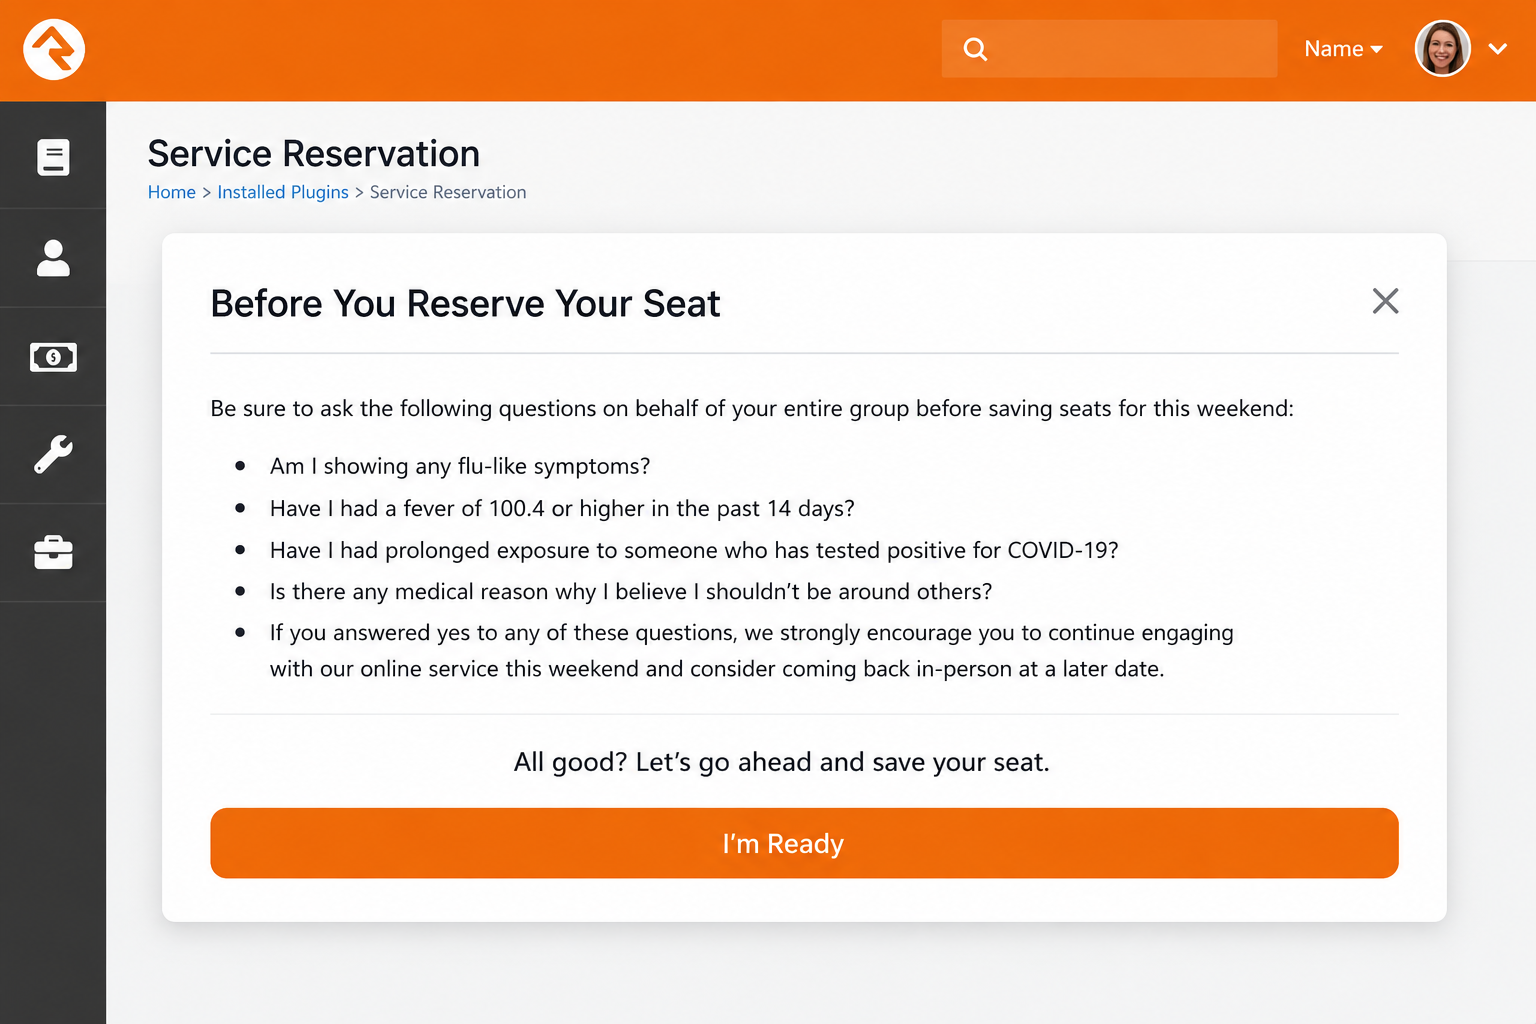1536x1024 pixels.
Task: Click the Before You Reserve Your Seat heading
Action: 465,304
